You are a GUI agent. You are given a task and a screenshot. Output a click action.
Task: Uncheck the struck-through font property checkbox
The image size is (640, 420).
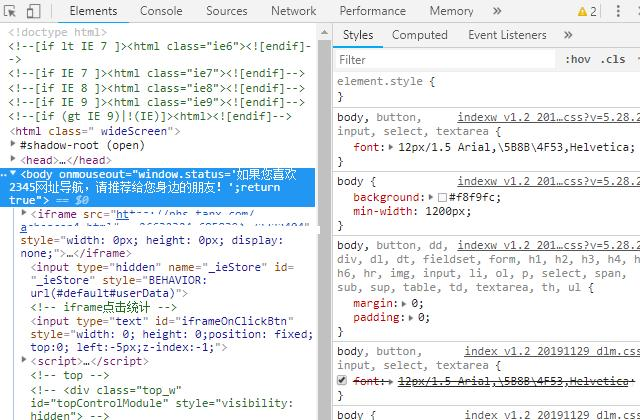pos(342,380)
